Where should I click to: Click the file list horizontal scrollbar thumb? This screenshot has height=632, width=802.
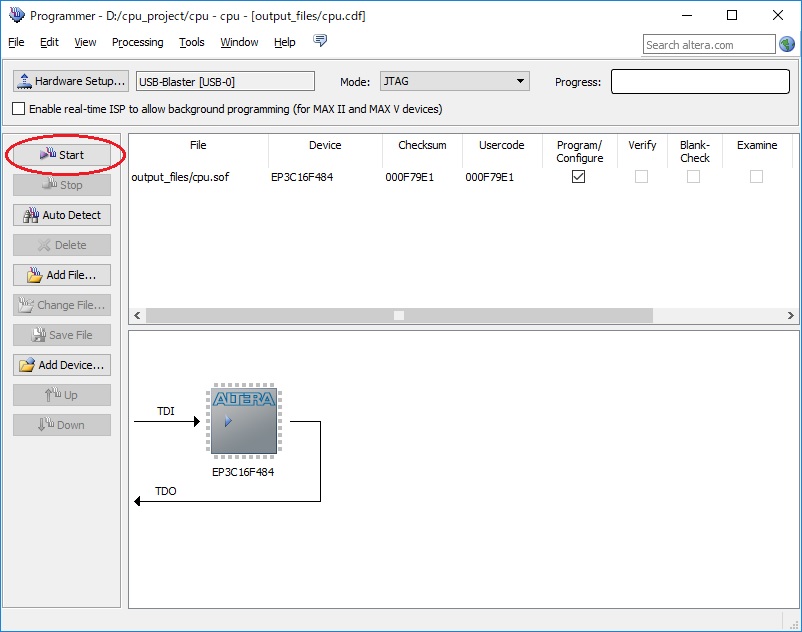tap(399, 315)
